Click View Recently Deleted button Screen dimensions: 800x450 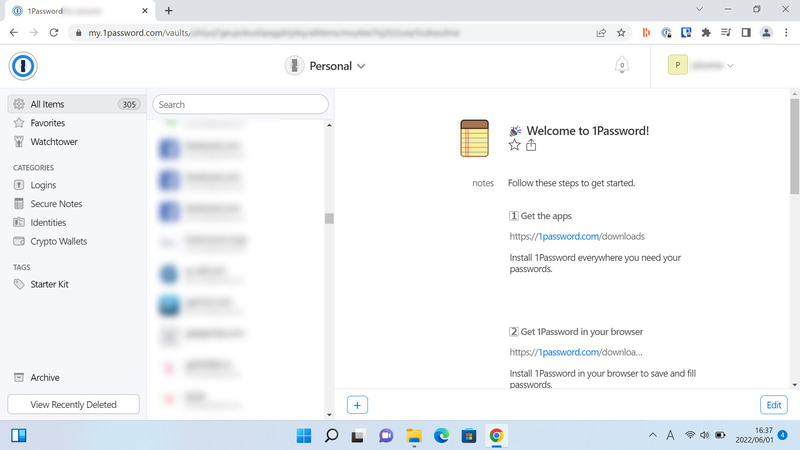click(73, 405)
